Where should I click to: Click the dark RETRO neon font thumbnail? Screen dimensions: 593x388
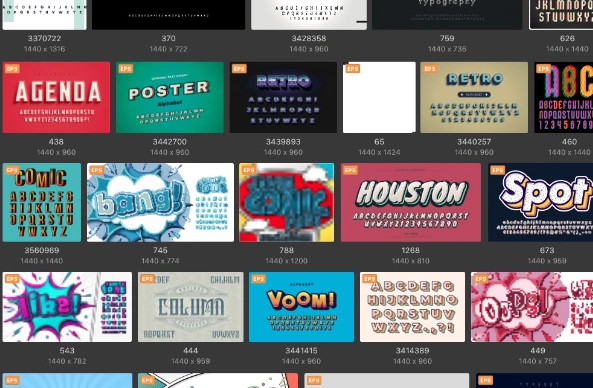pyautogui.click(x=283, y=98)
